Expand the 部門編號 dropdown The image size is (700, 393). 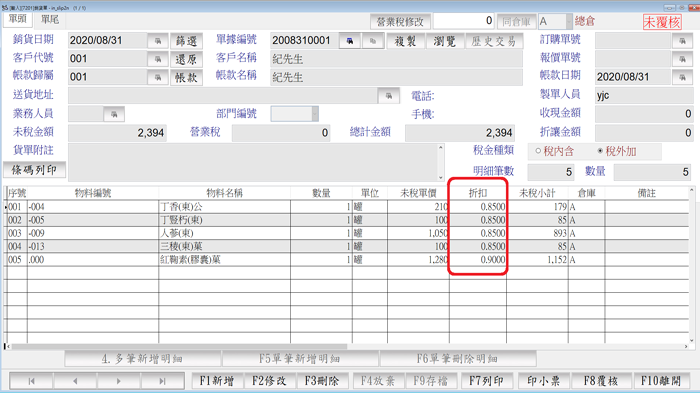tap(315, 114)
